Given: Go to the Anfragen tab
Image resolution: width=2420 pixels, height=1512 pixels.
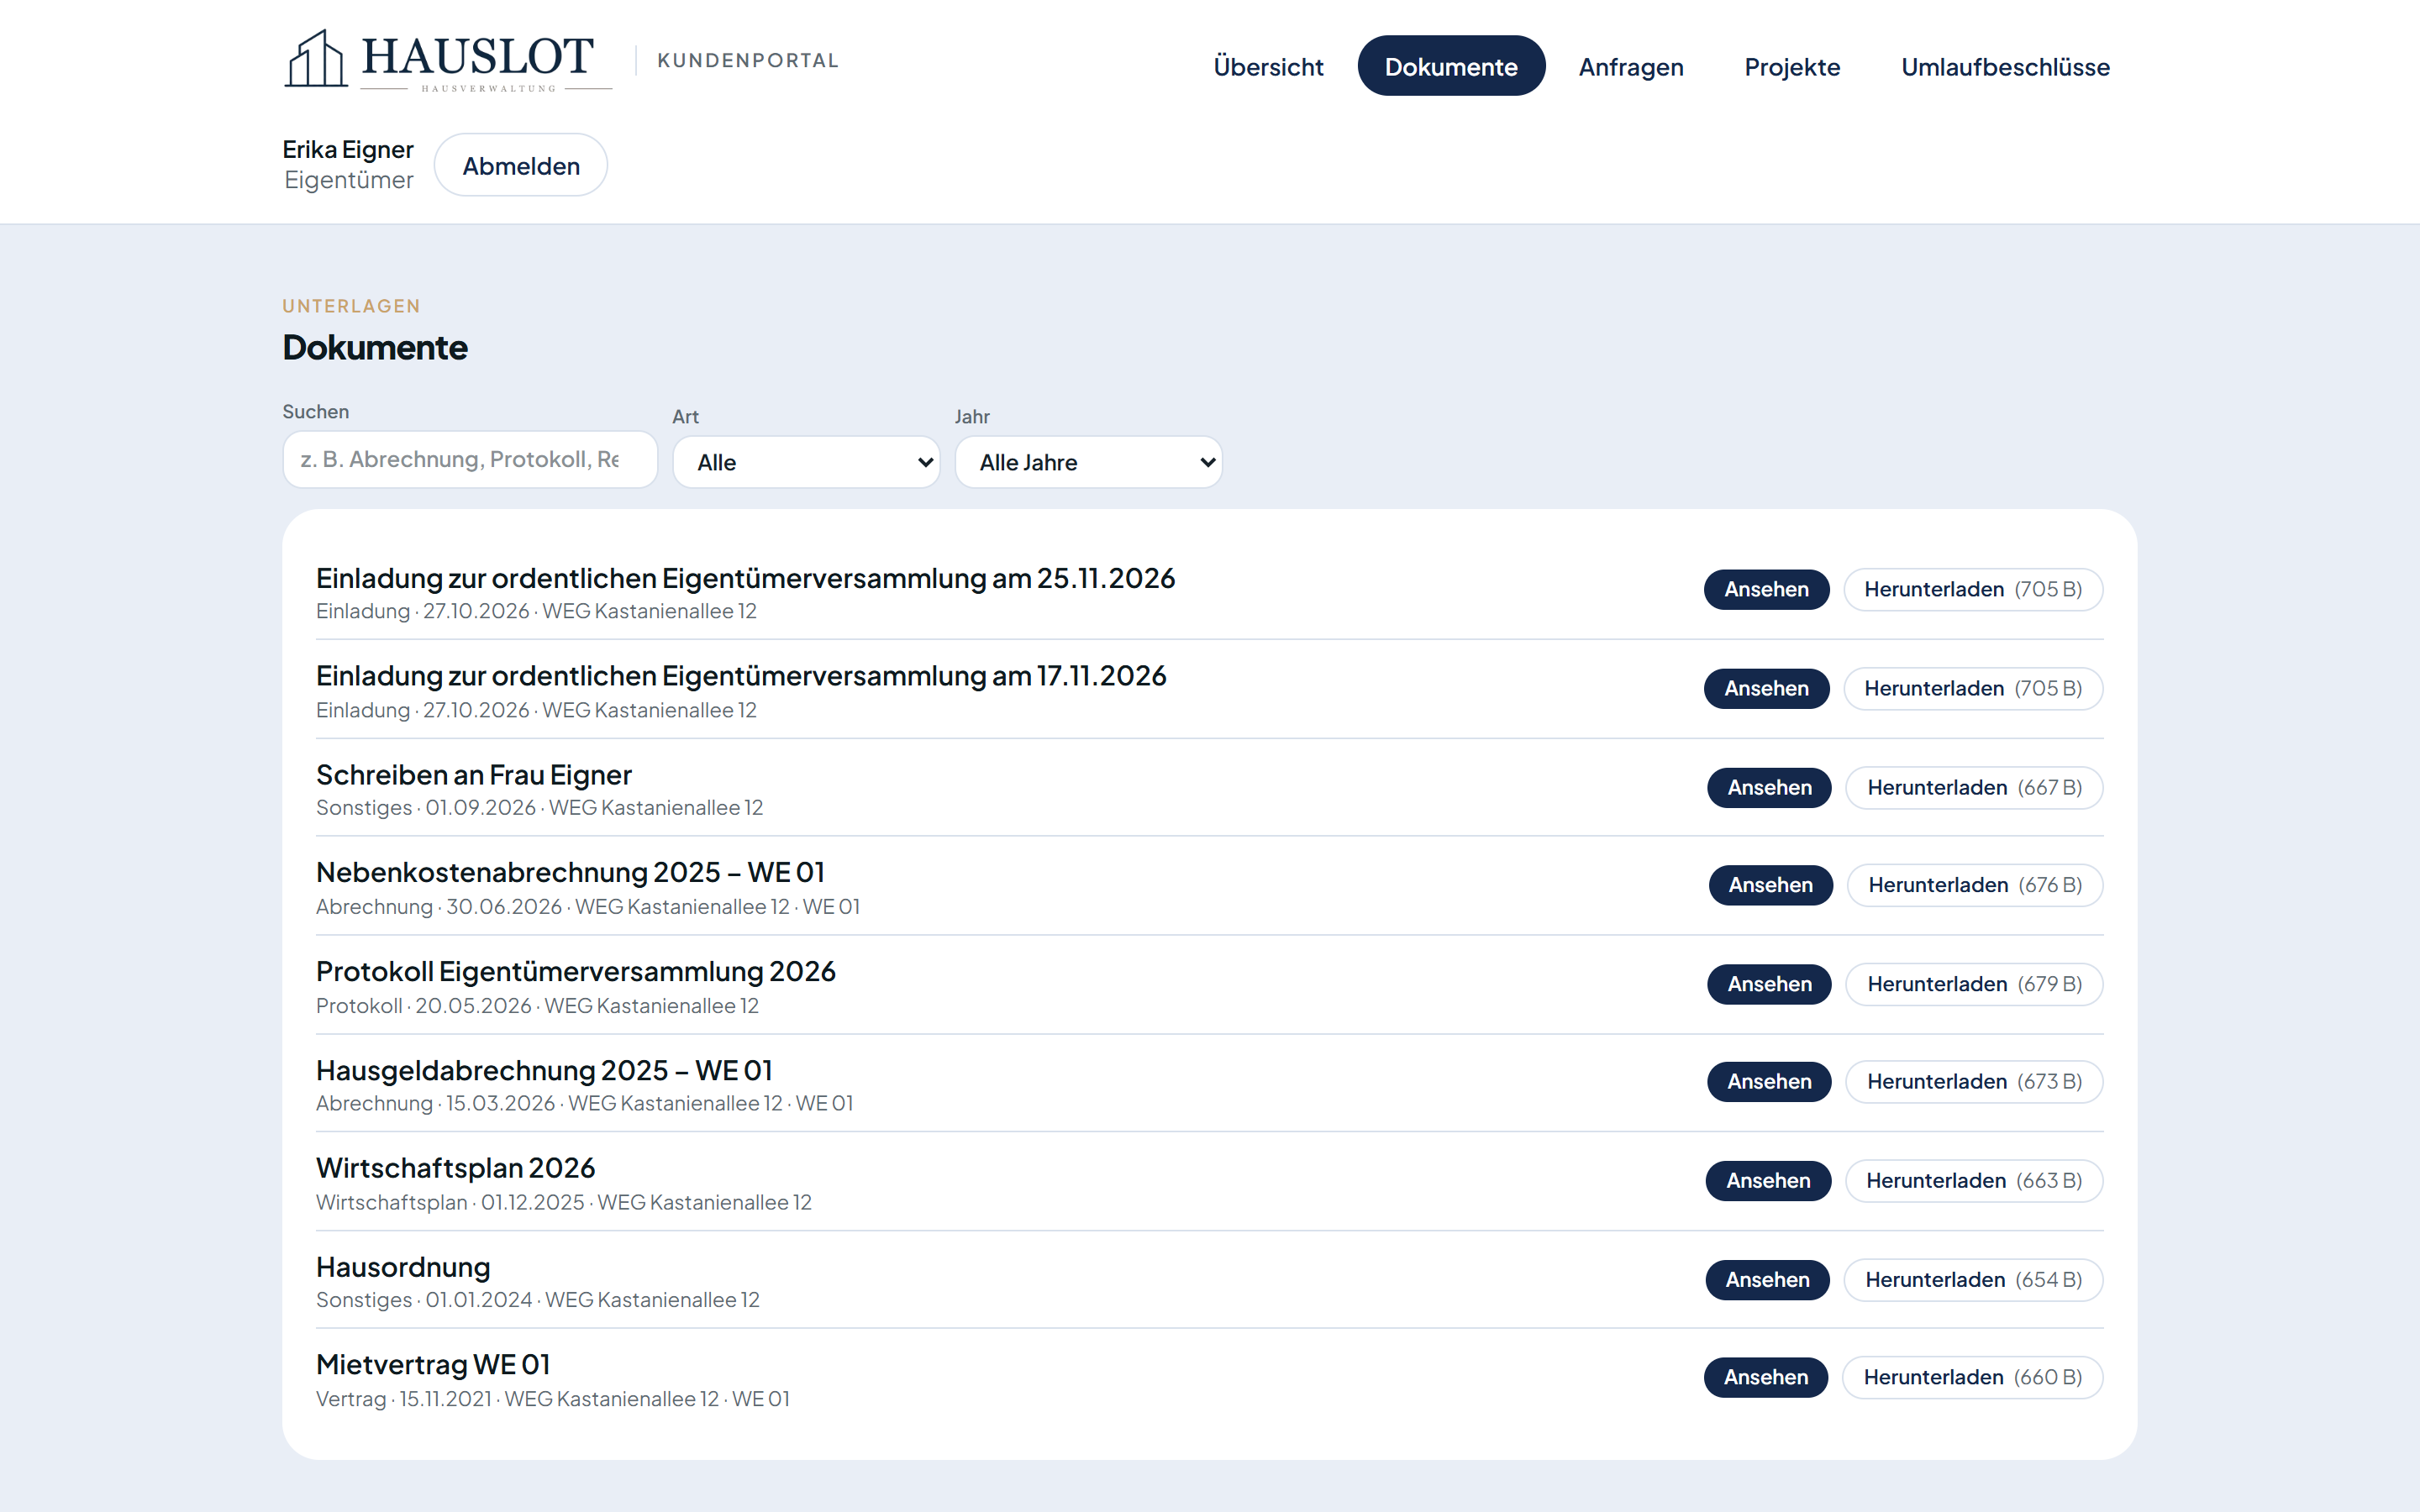Looking at the screenshot, I should (1631, 66).
